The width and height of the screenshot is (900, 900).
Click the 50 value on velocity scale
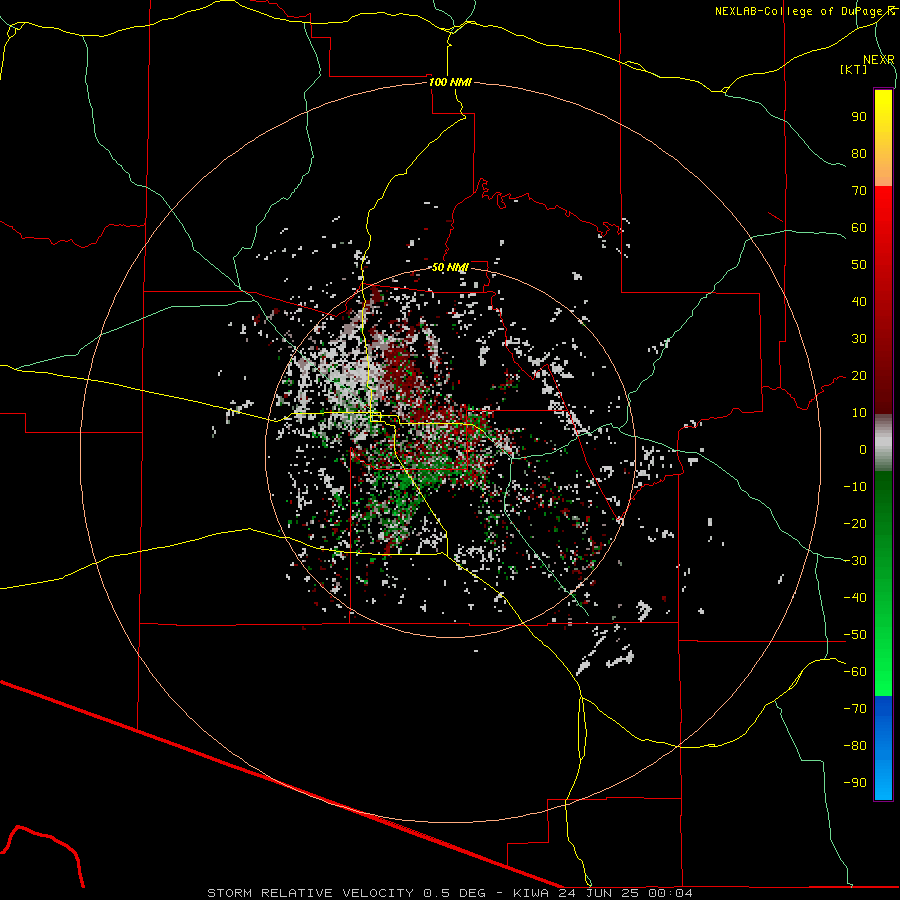coord(859,265)
